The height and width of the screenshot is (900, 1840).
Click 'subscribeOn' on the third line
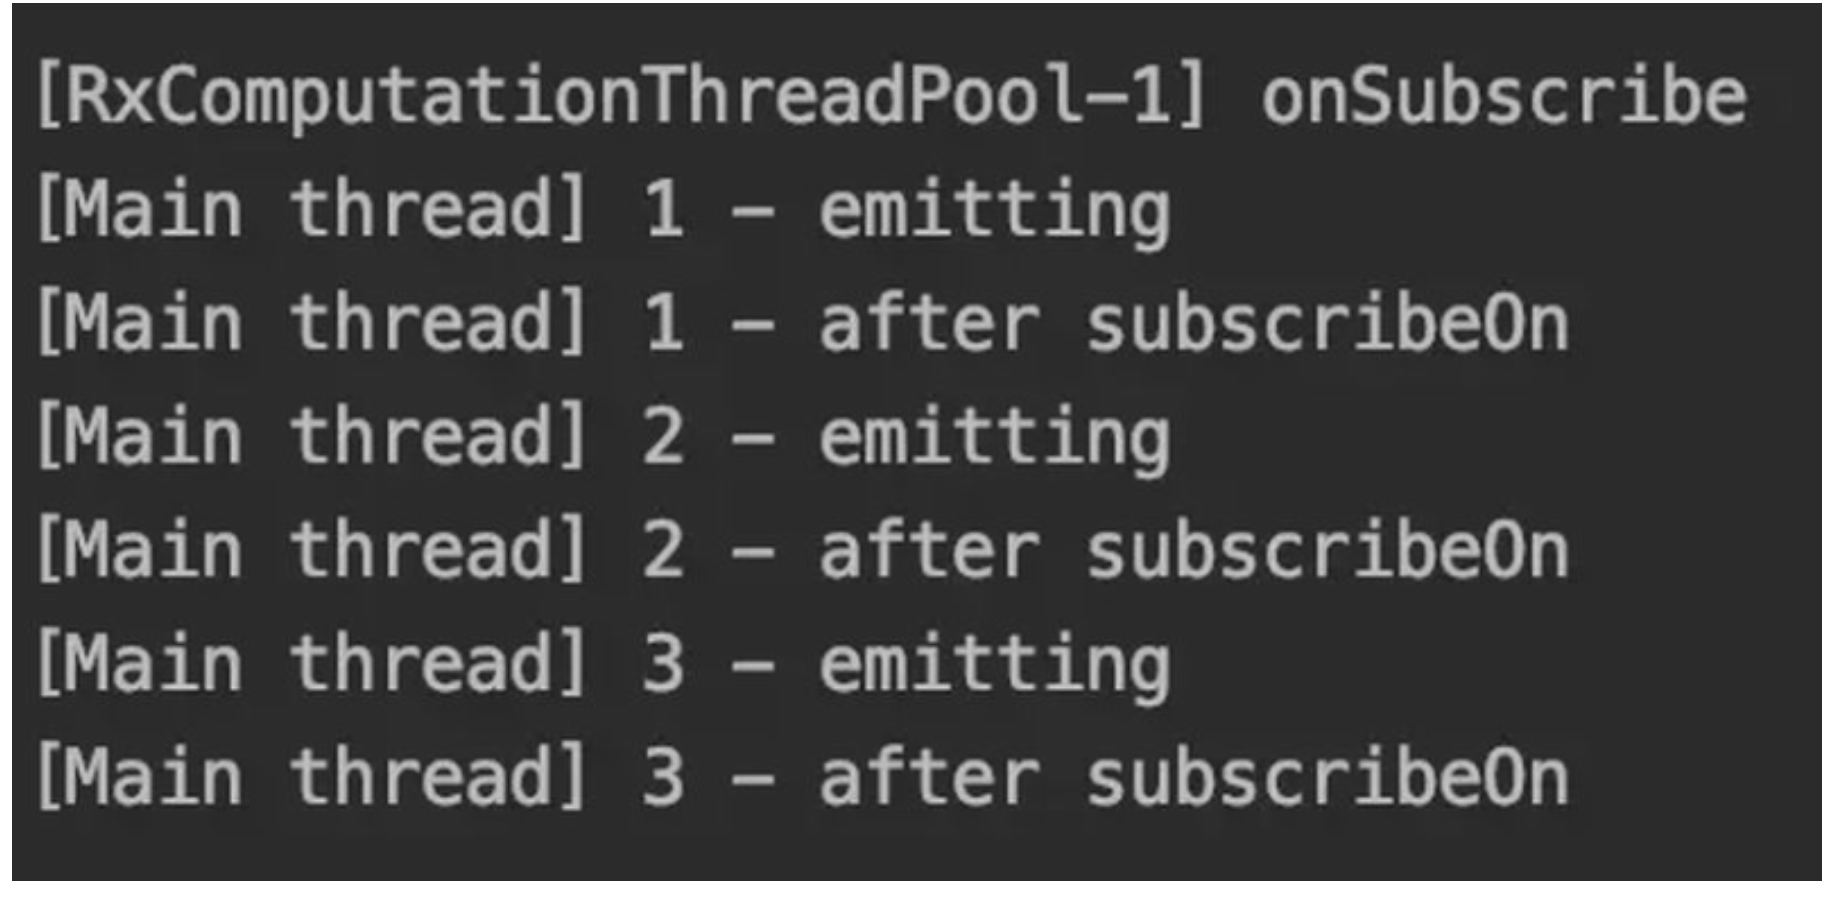pyautogui.click(x=1328, y=322)
